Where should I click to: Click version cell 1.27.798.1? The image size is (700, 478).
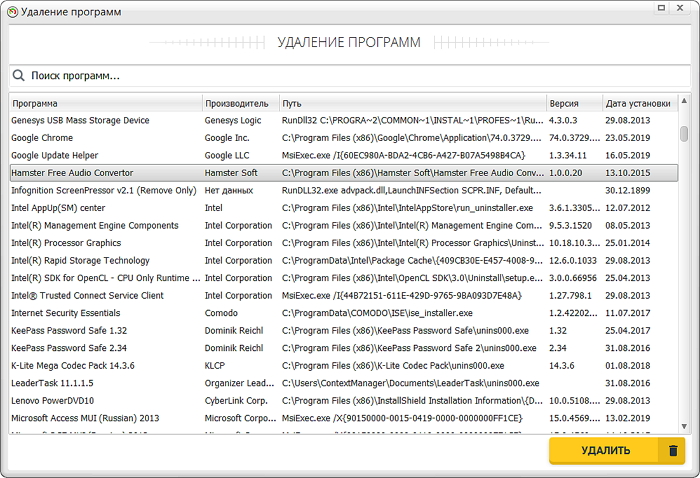tap(570, 295)
